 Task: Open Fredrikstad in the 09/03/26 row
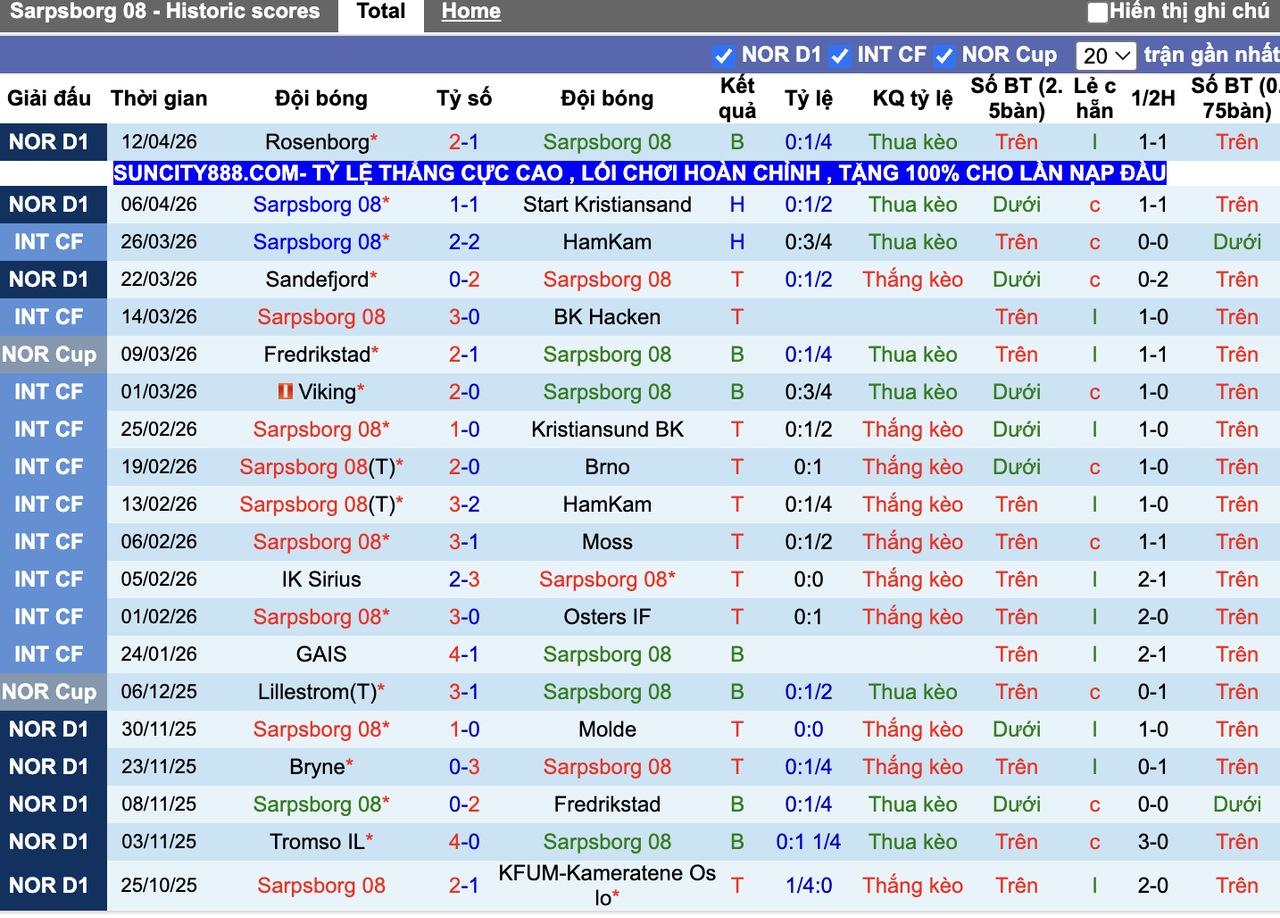tap(317, 355)
